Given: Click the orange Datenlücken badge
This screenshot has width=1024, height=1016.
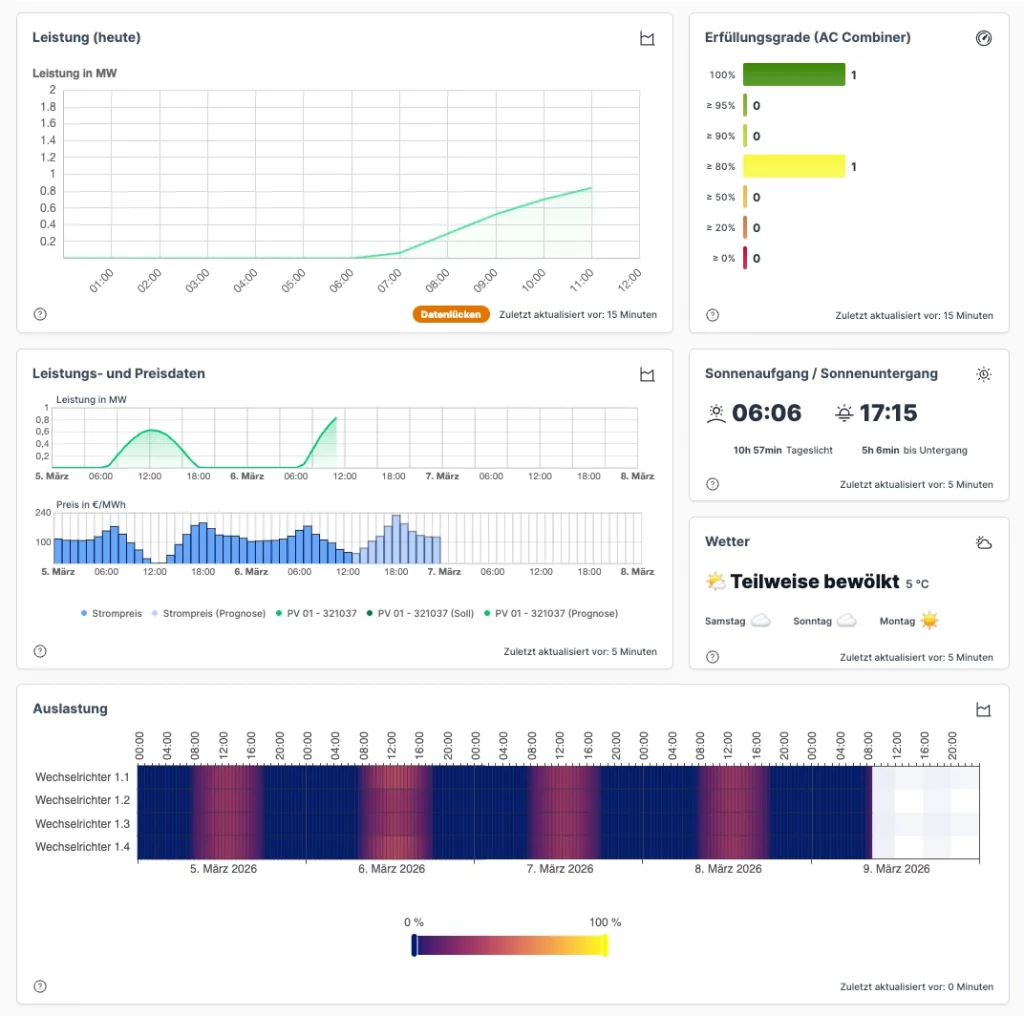Looking at the screenshot, I should pyautogui.click(x=451, y=314).
